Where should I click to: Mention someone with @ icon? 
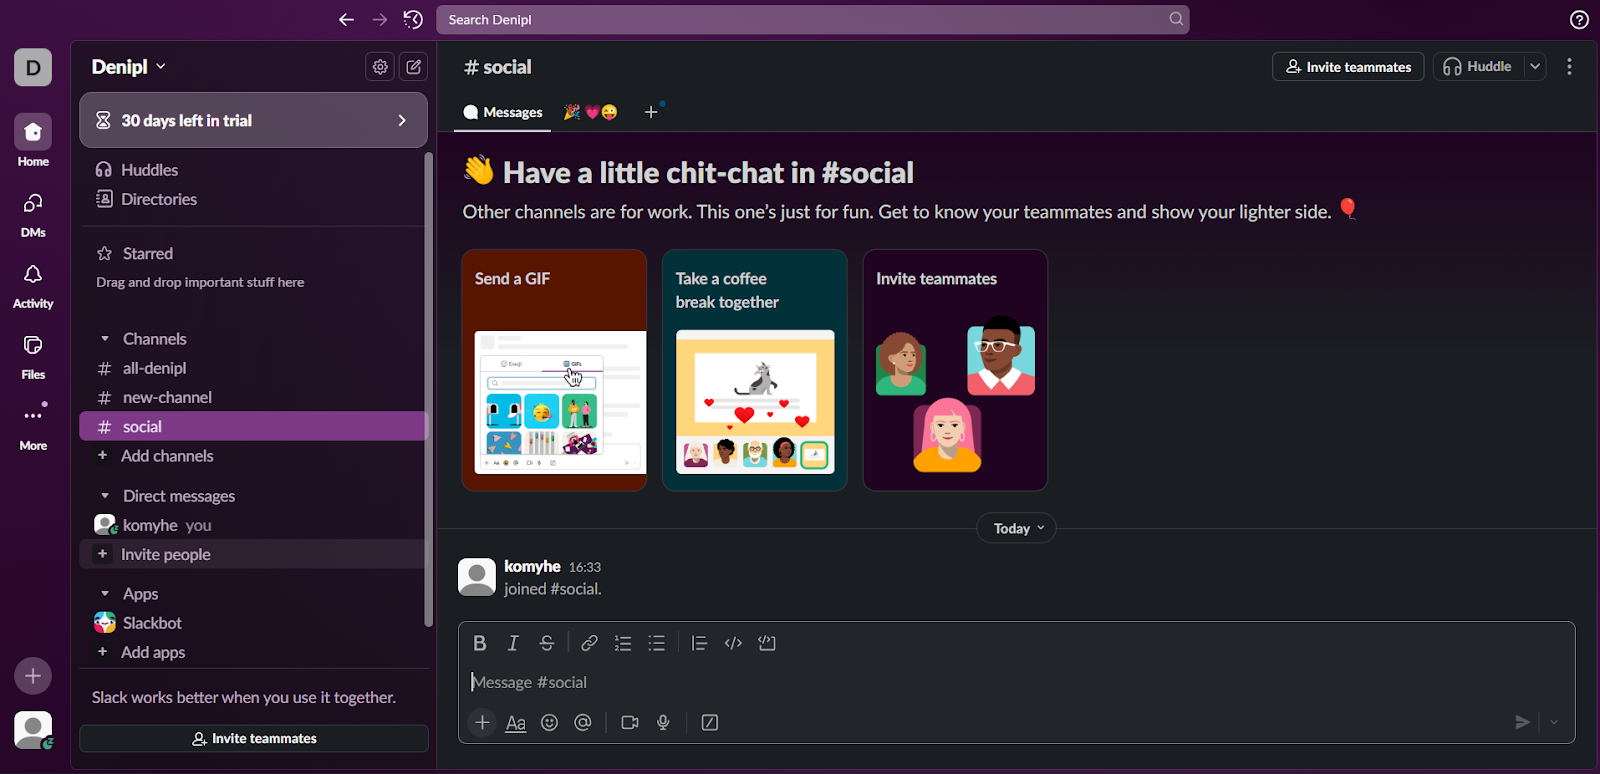click(583, 722)
